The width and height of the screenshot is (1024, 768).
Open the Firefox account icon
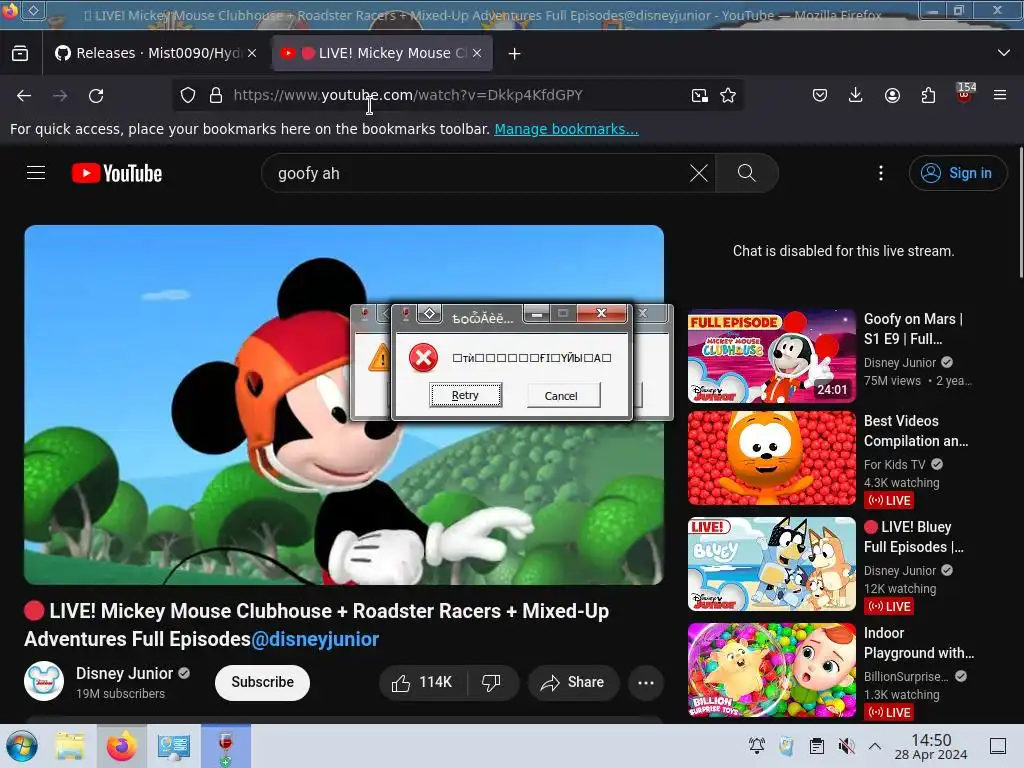[x=892, y=95]
